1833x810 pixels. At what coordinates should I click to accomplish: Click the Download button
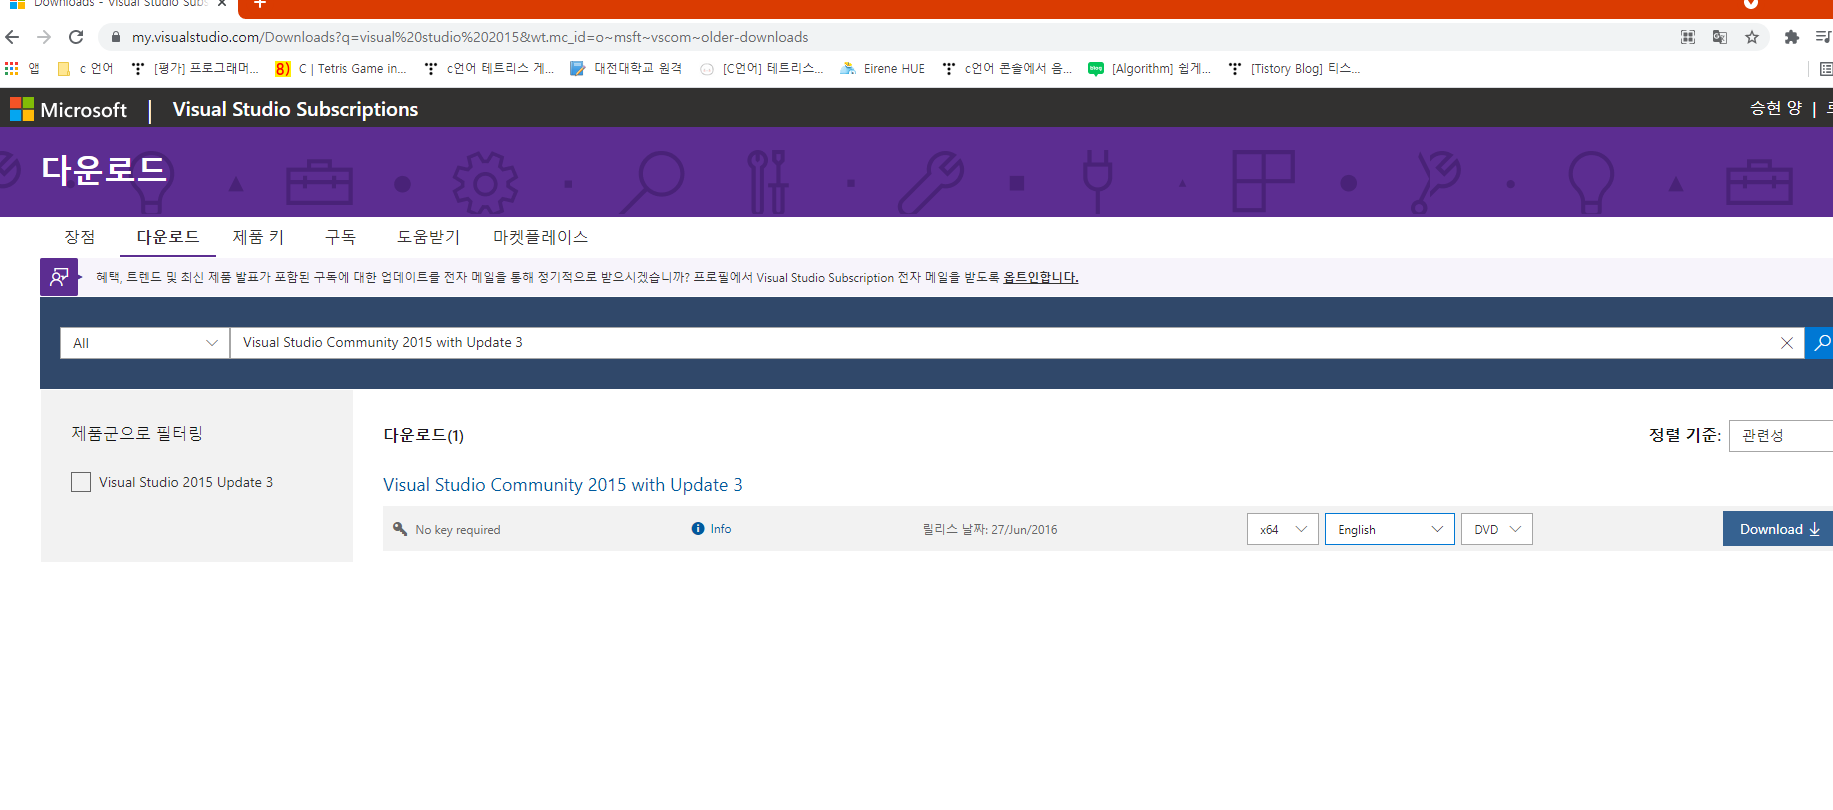click(1778, 529)
